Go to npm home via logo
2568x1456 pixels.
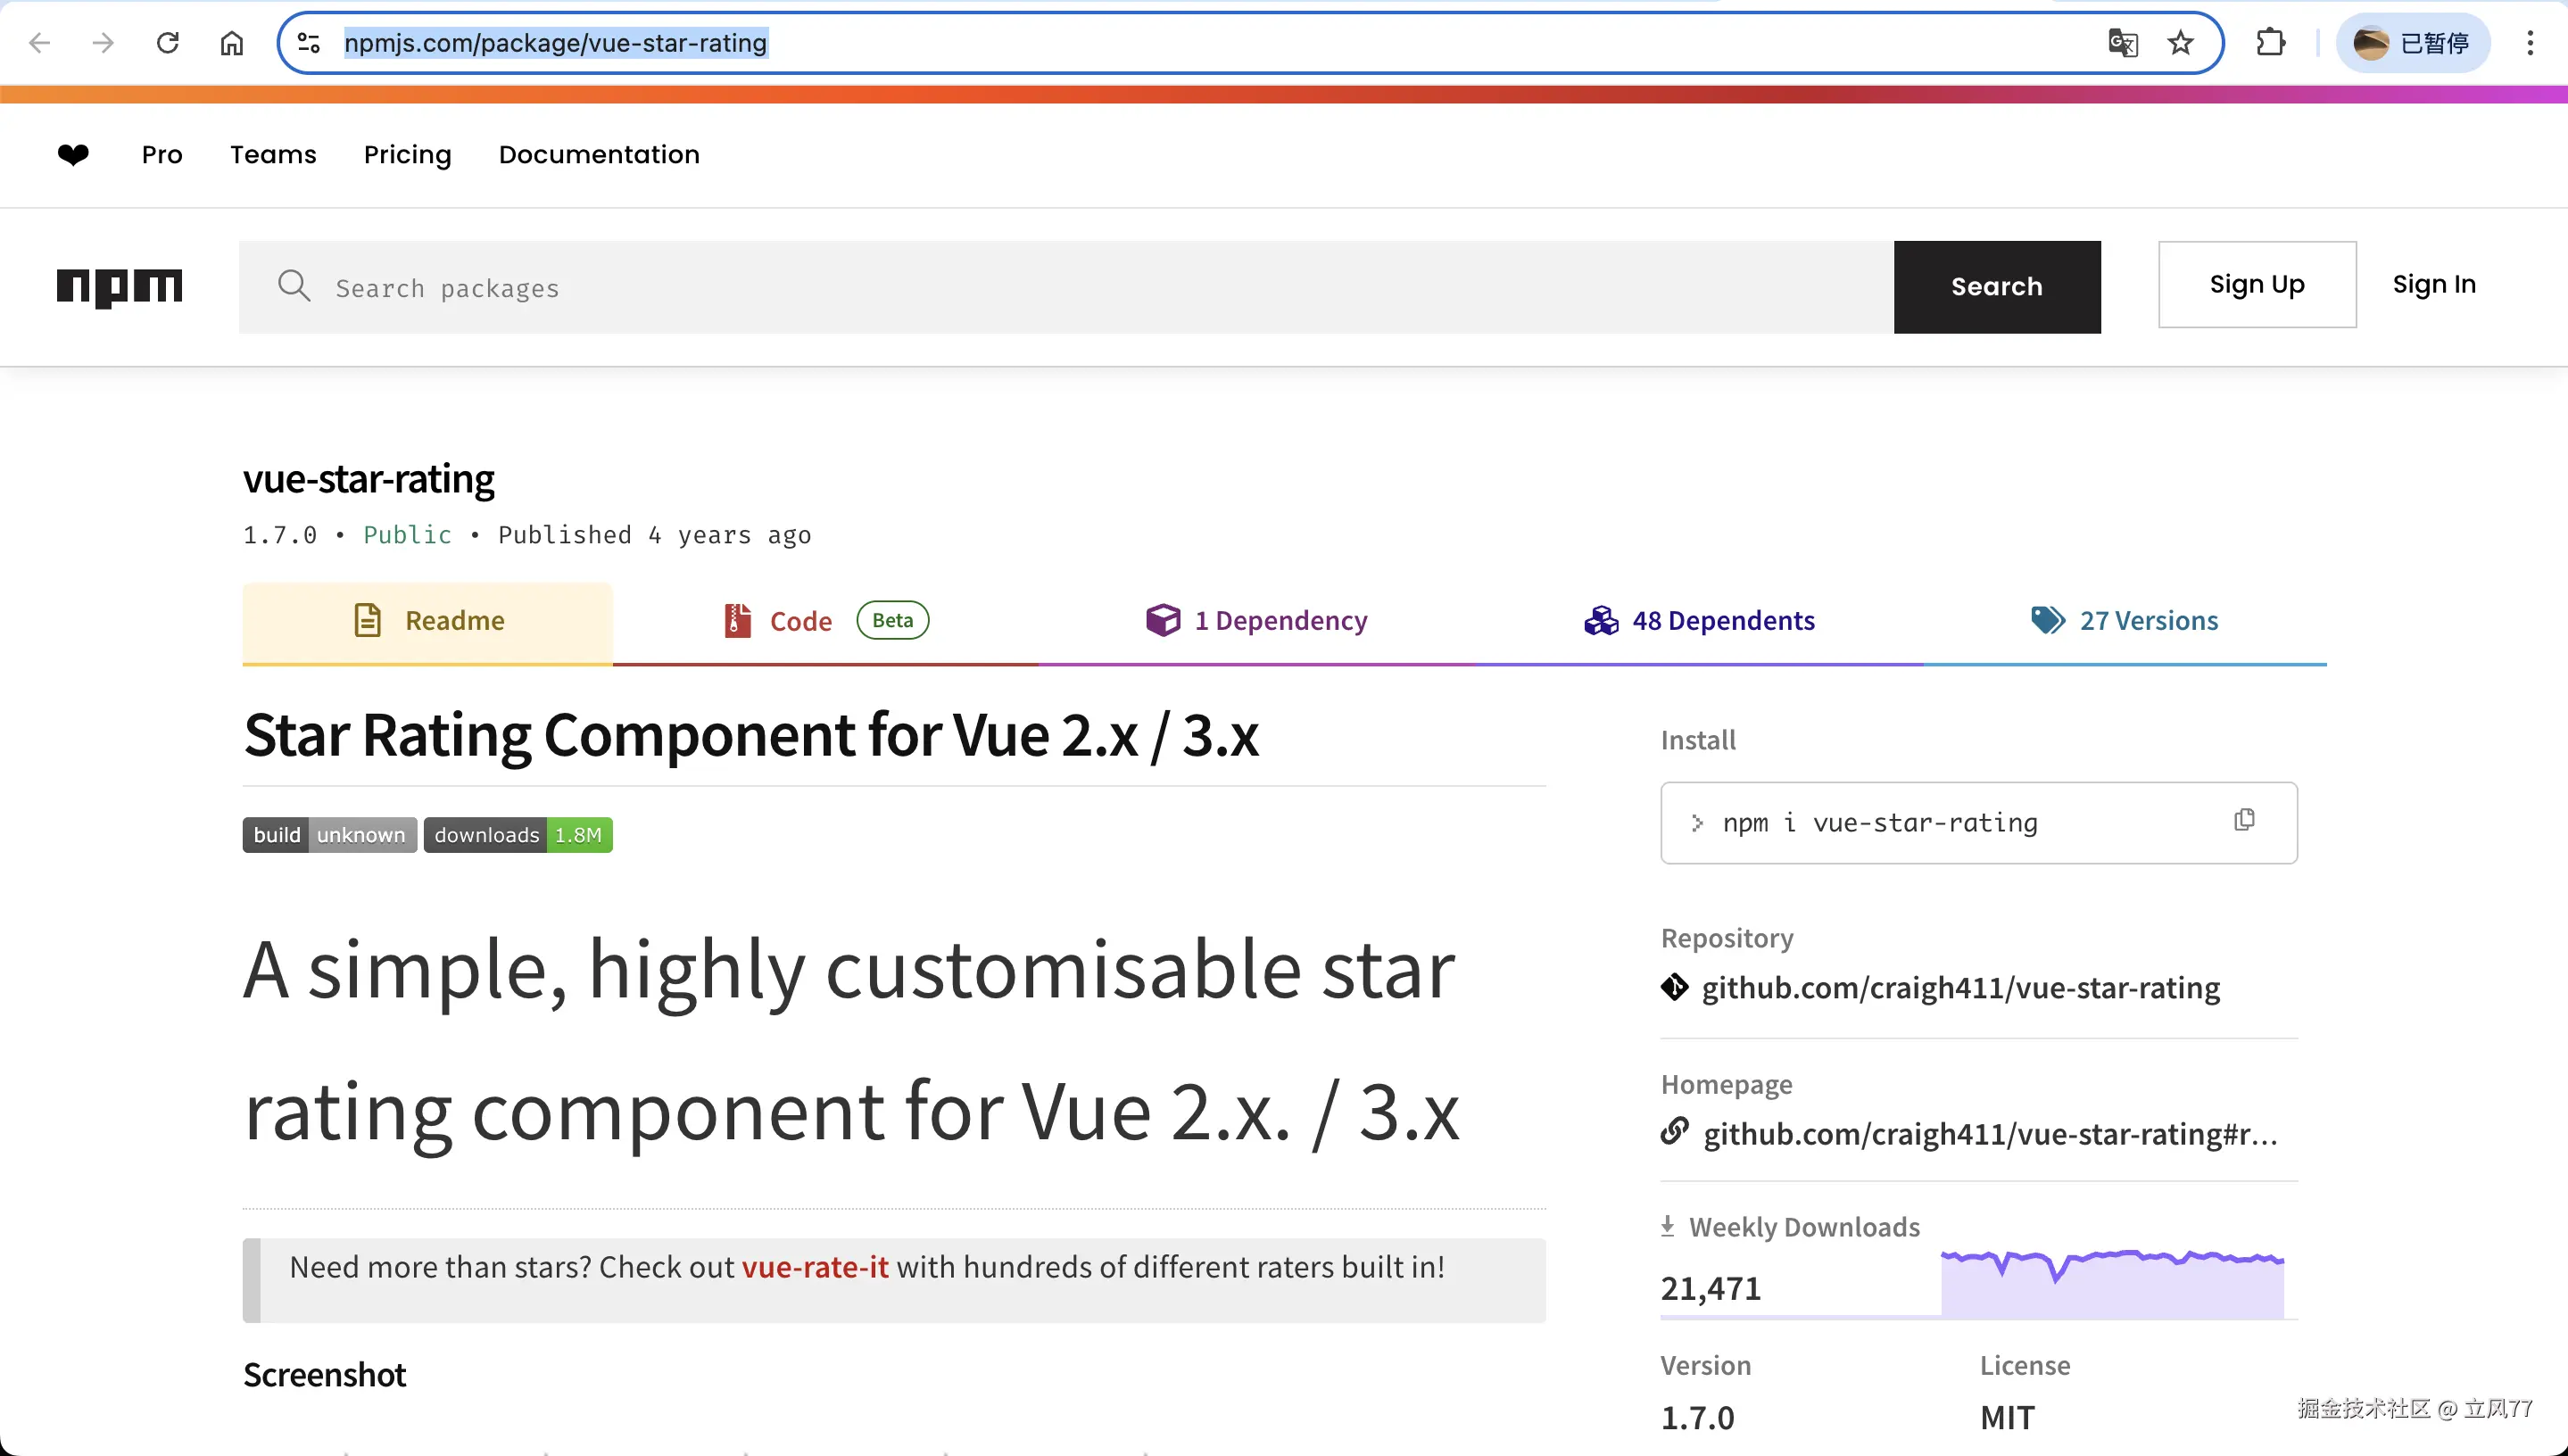pos(119,287)
